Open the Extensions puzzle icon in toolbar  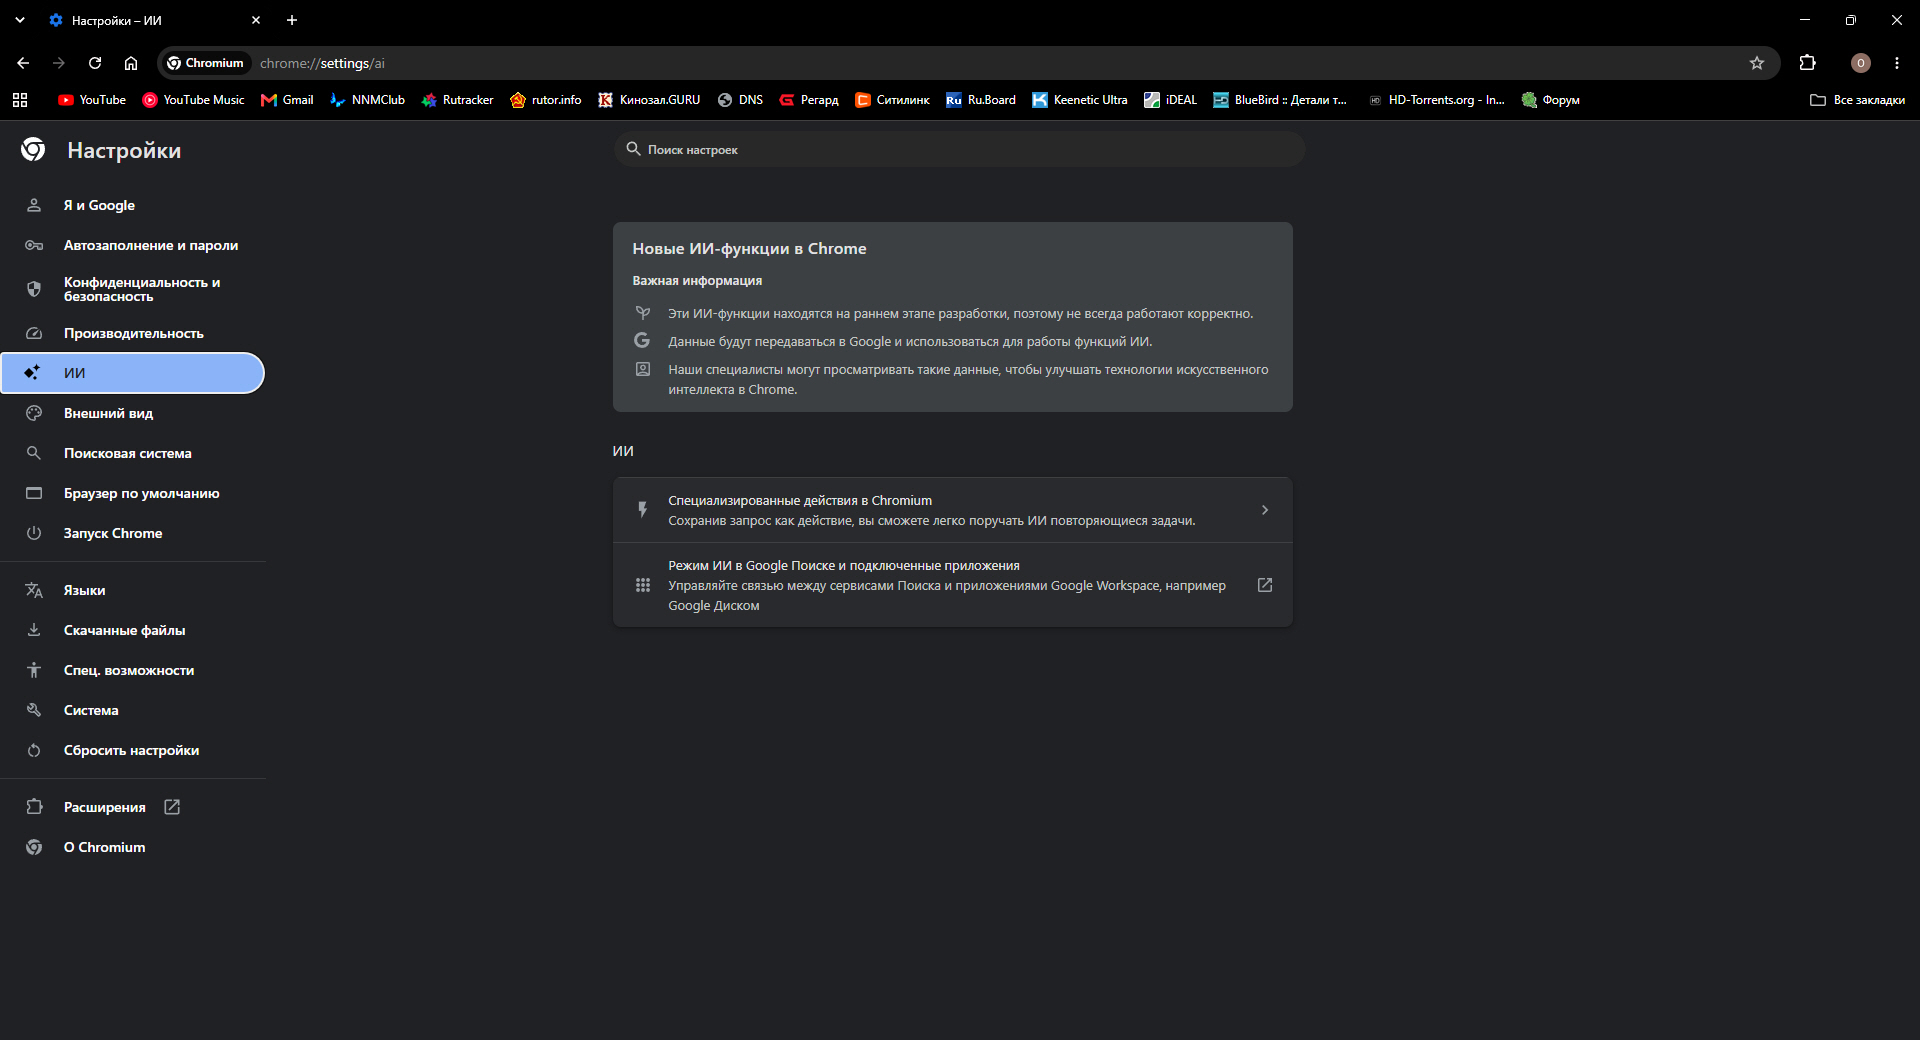tap(1807, 63)
